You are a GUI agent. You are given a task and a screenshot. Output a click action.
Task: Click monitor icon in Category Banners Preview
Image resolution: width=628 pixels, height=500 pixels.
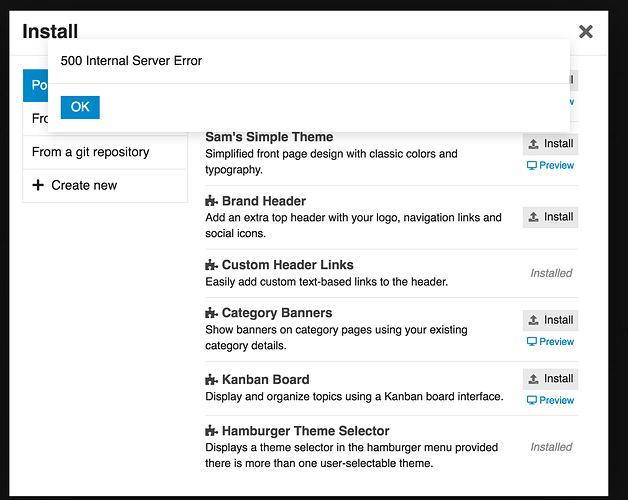click(x=531, y=342)
